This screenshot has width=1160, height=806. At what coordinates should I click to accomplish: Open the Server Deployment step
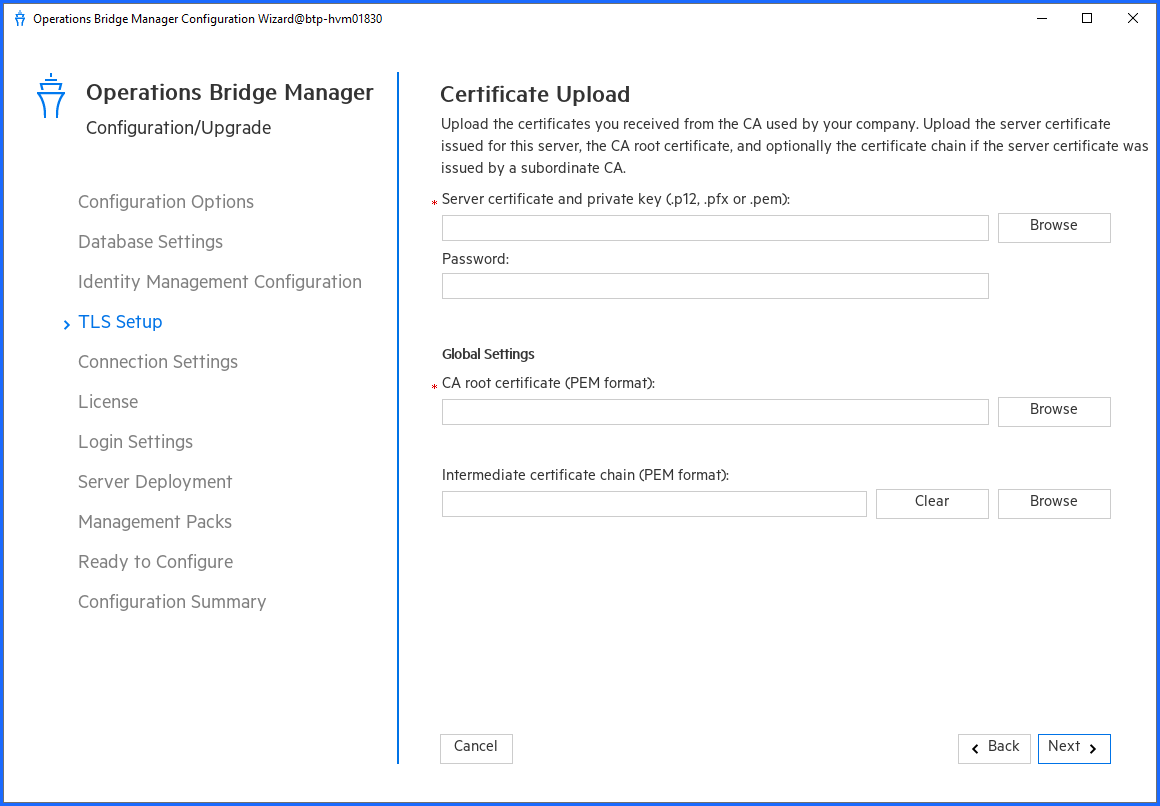pos(155,482)
